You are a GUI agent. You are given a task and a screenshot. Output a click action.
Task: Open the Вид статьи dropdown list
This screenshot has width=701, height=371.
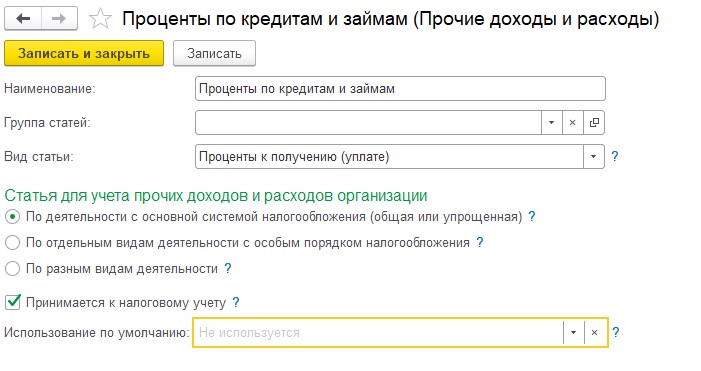593,156
